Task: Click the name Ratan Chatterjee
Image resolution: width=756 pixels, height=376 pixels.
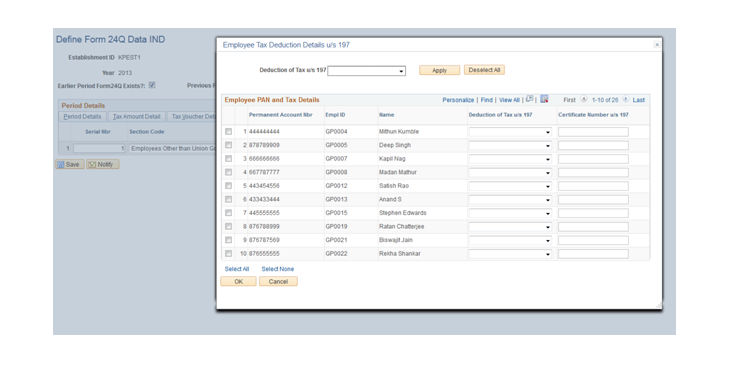Action: (x=402, y=226)
